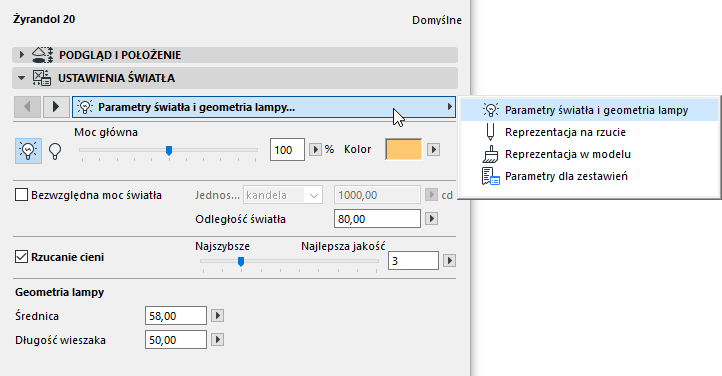
Task: Click the PODGLĄD I POŁOŻENIE section icon
Action: (x=42, y=55)
